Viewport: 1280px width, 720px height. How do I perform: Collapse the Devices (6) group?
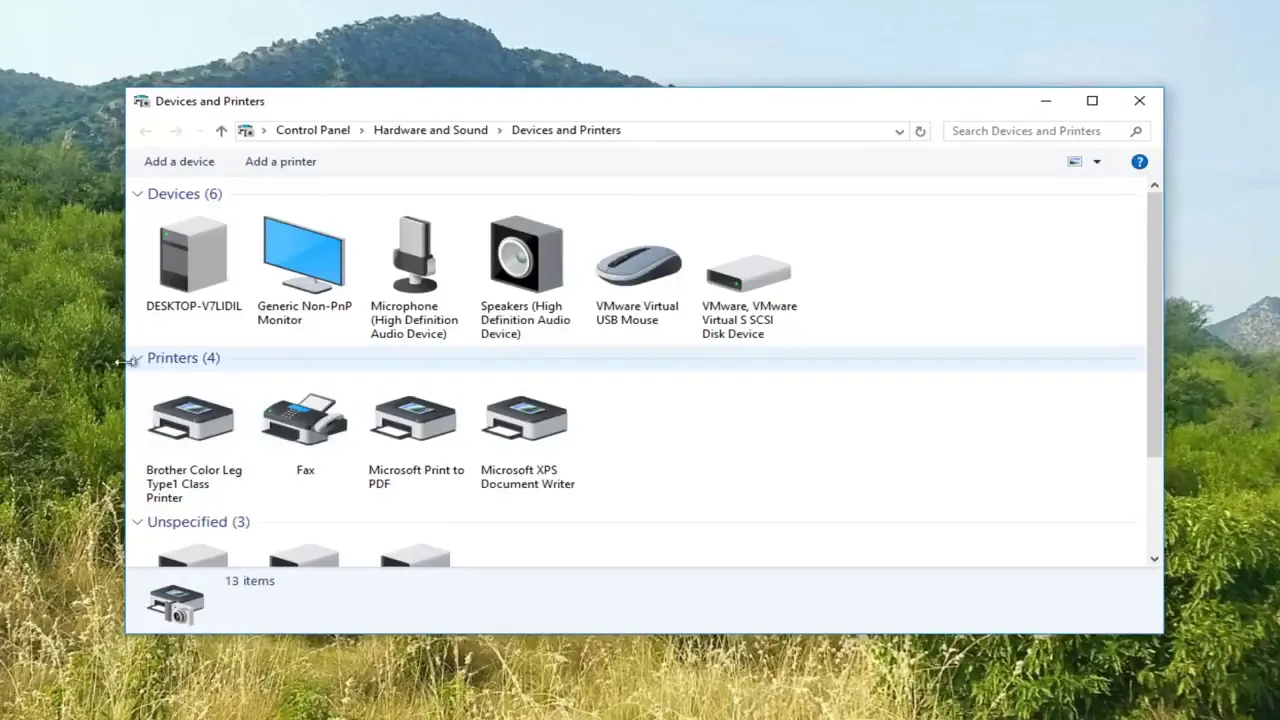coord(137,194)
